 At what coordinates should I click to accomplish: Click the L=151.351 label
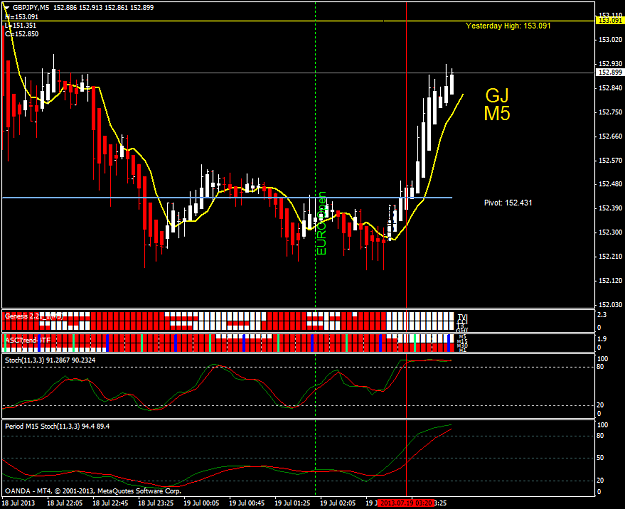coord(21,26)
